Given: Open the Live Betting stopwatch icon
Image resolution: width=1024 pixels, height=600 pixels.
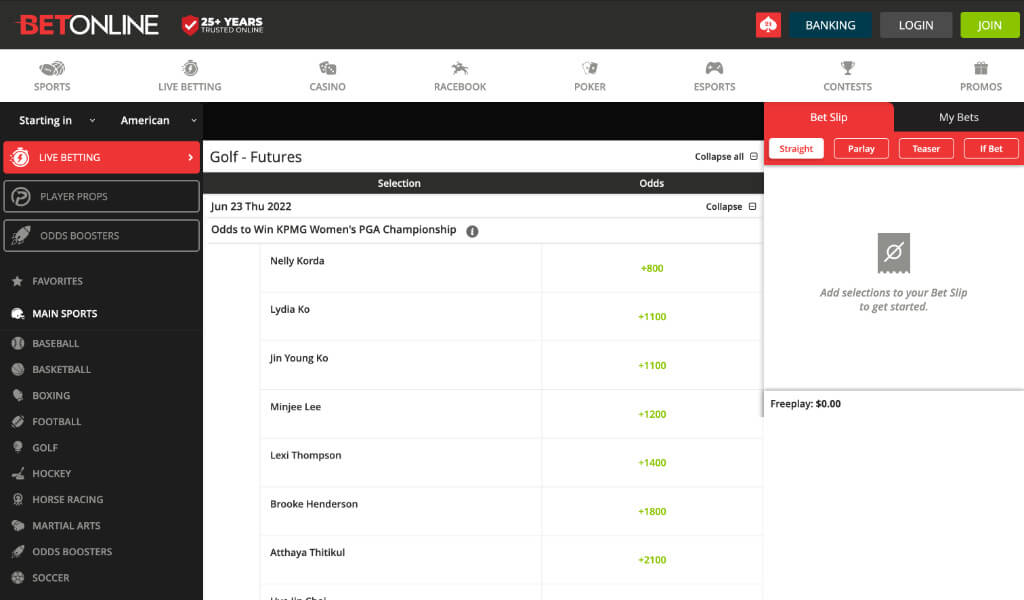Looking at the screenshot, I should click(x=190, y=68).
